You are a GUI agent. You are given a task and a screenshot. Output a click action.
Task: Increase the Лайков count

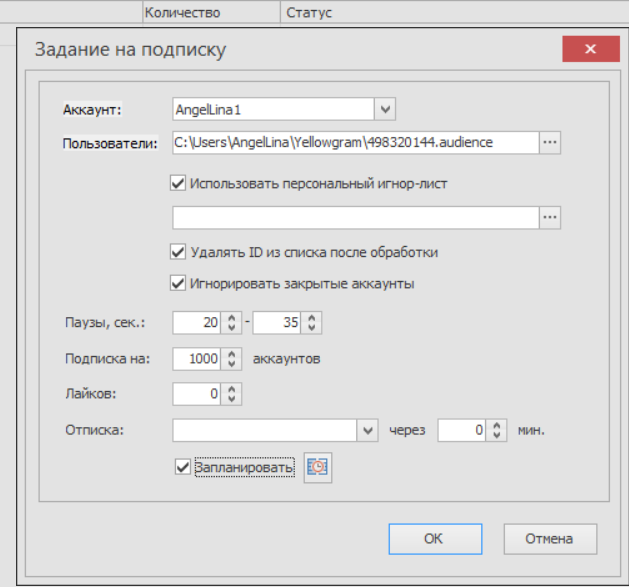tap(232, 389)
